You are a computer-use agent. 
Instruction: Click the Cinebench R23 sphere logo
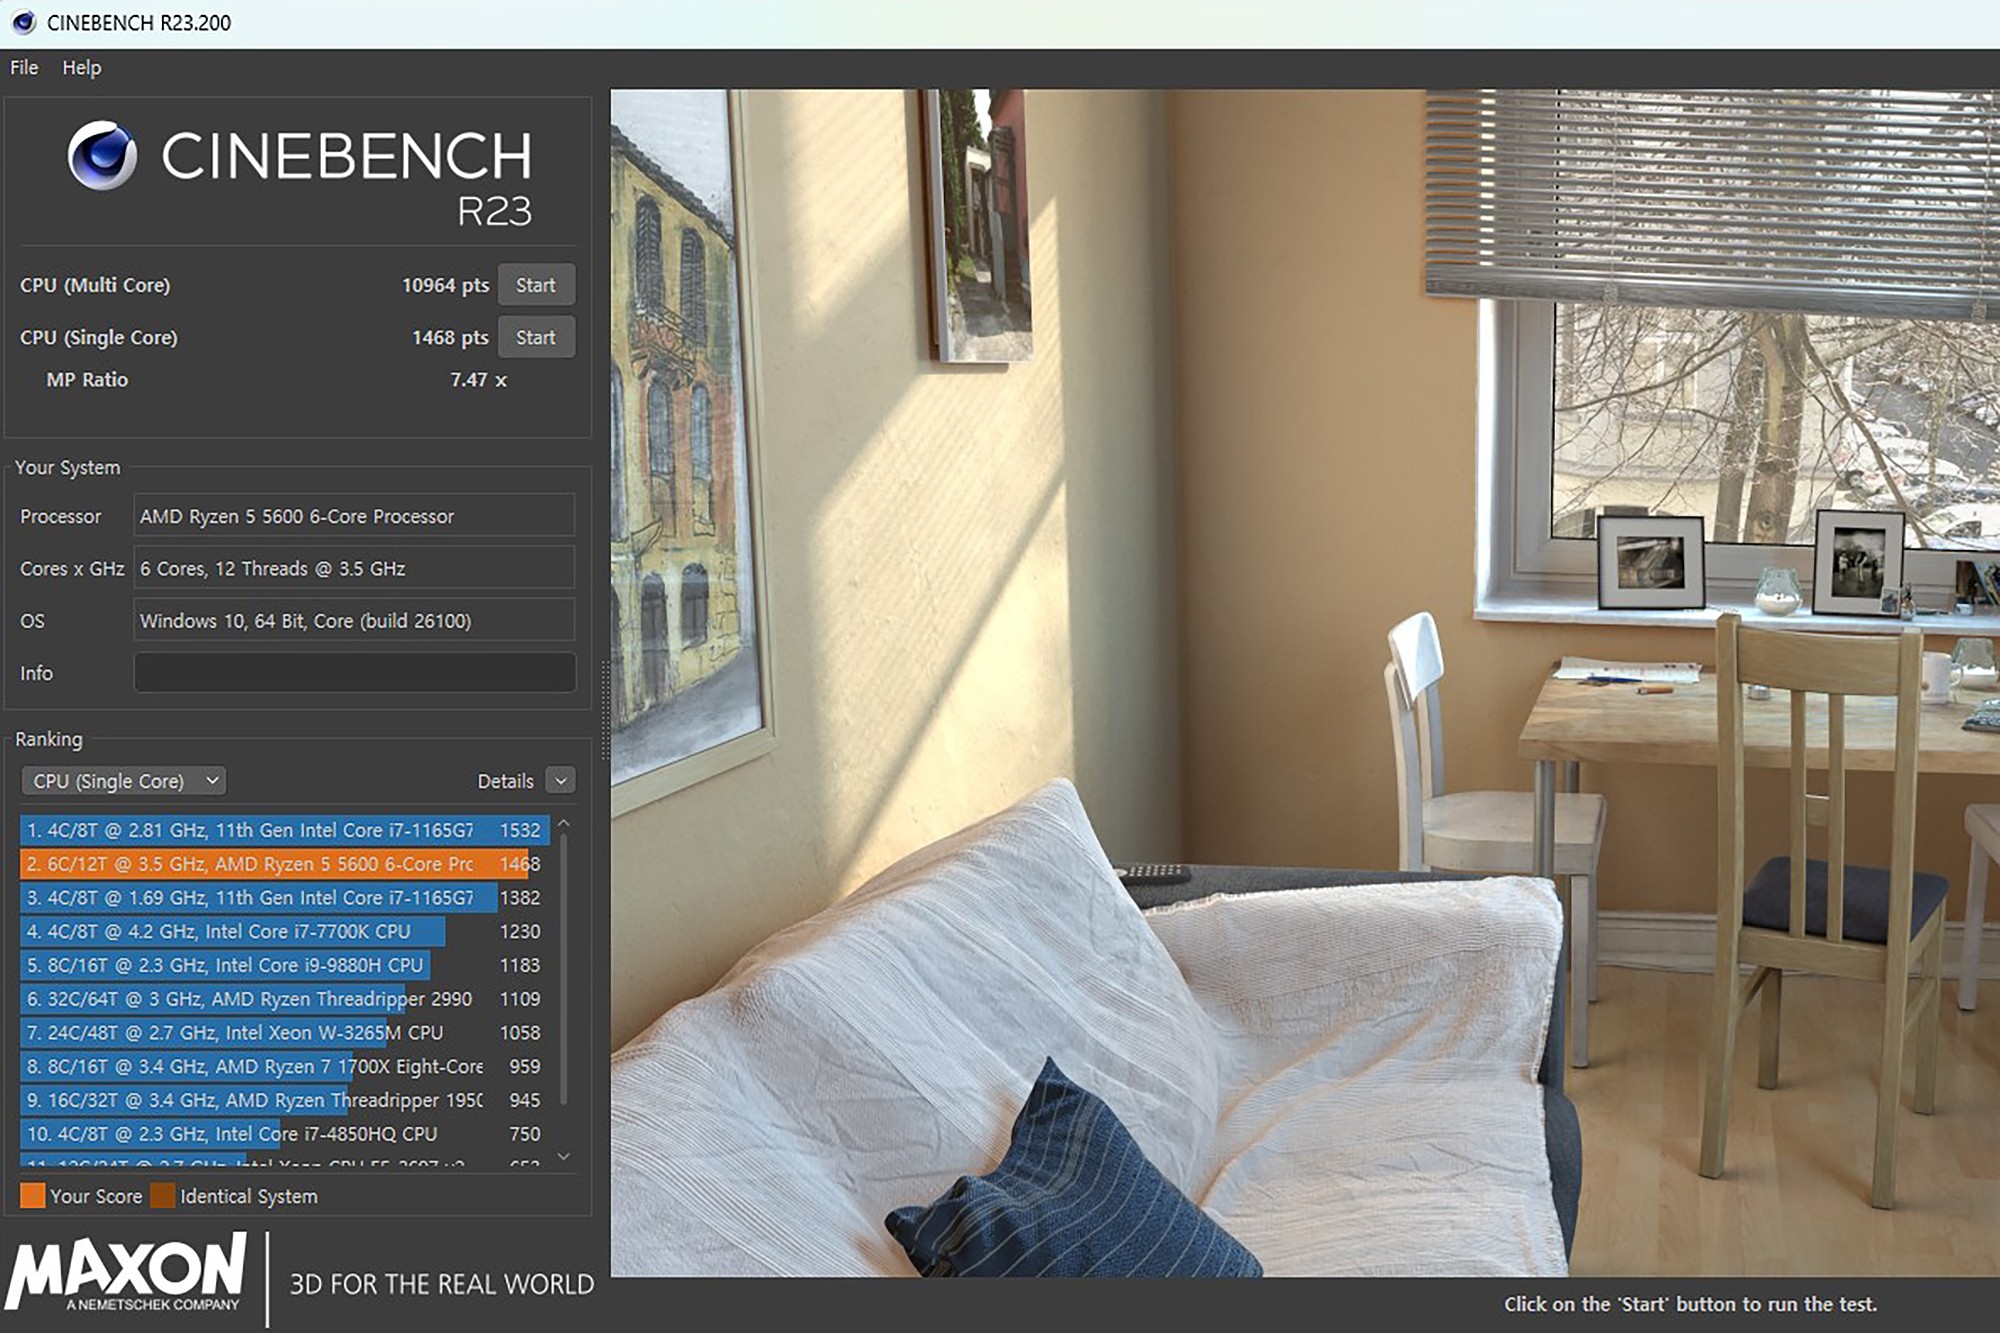102,156
